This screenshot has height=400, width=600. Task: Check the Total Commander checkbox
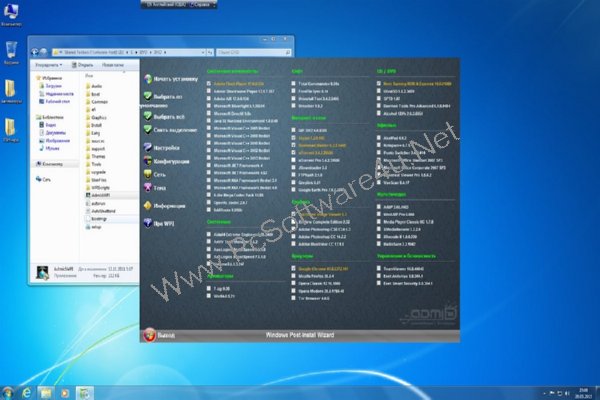tap(293, 83)
